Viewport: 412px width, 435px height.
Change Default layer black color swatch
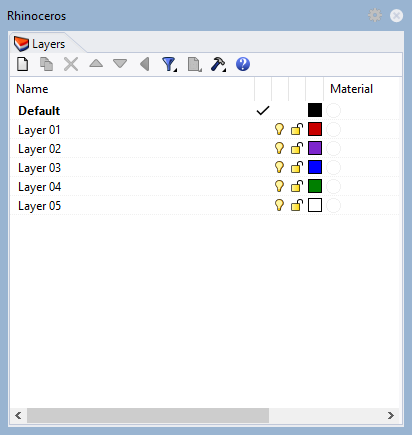click(315, 110)
